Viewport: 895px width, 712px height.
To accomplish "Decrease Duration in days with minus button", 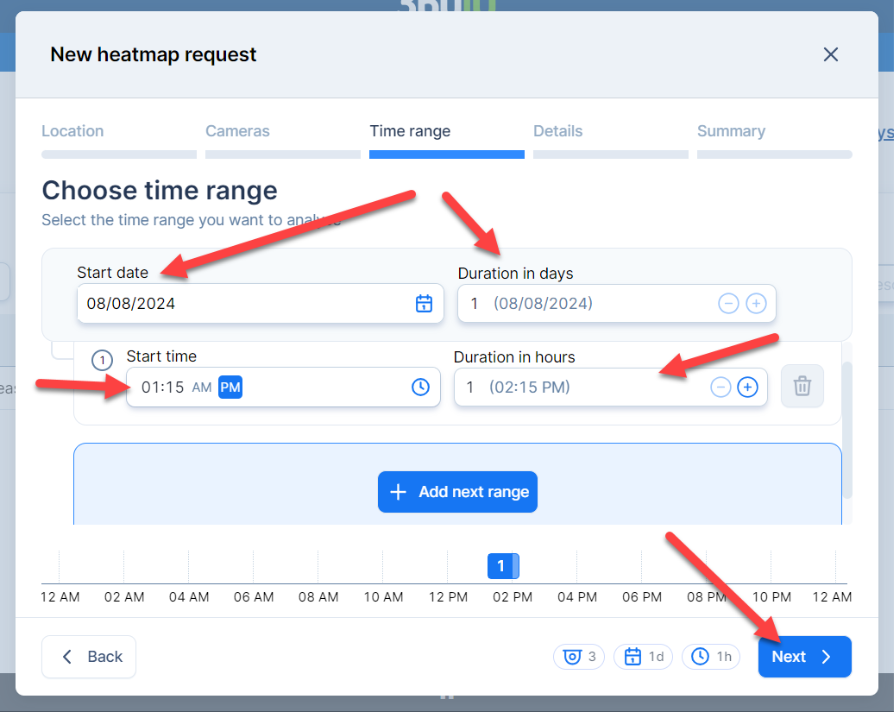I will (x=729, y=303).
